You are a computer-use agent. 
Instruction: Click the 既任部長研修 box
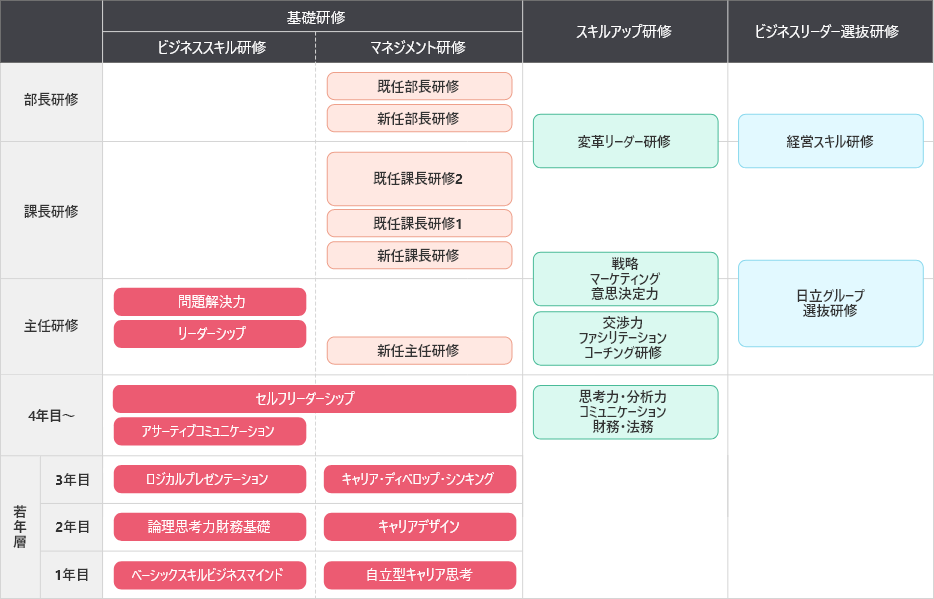(x=419, y=86)
